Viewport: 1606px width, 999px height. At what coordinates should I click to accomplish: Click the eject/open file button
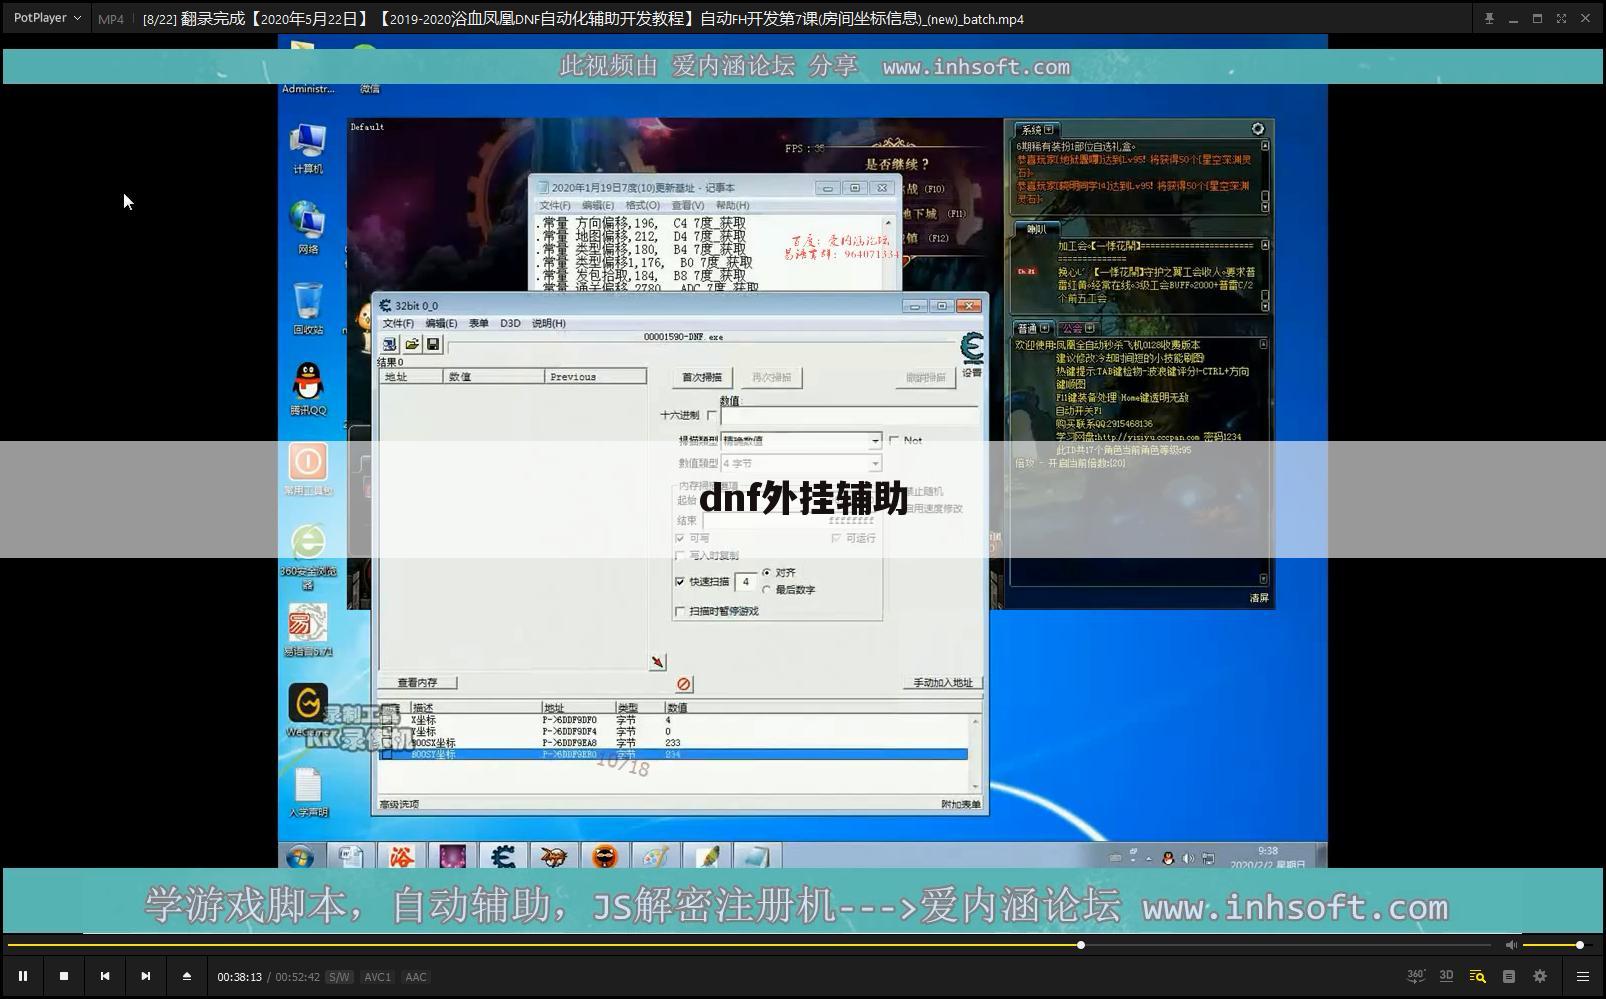click(x=187, y=976)
